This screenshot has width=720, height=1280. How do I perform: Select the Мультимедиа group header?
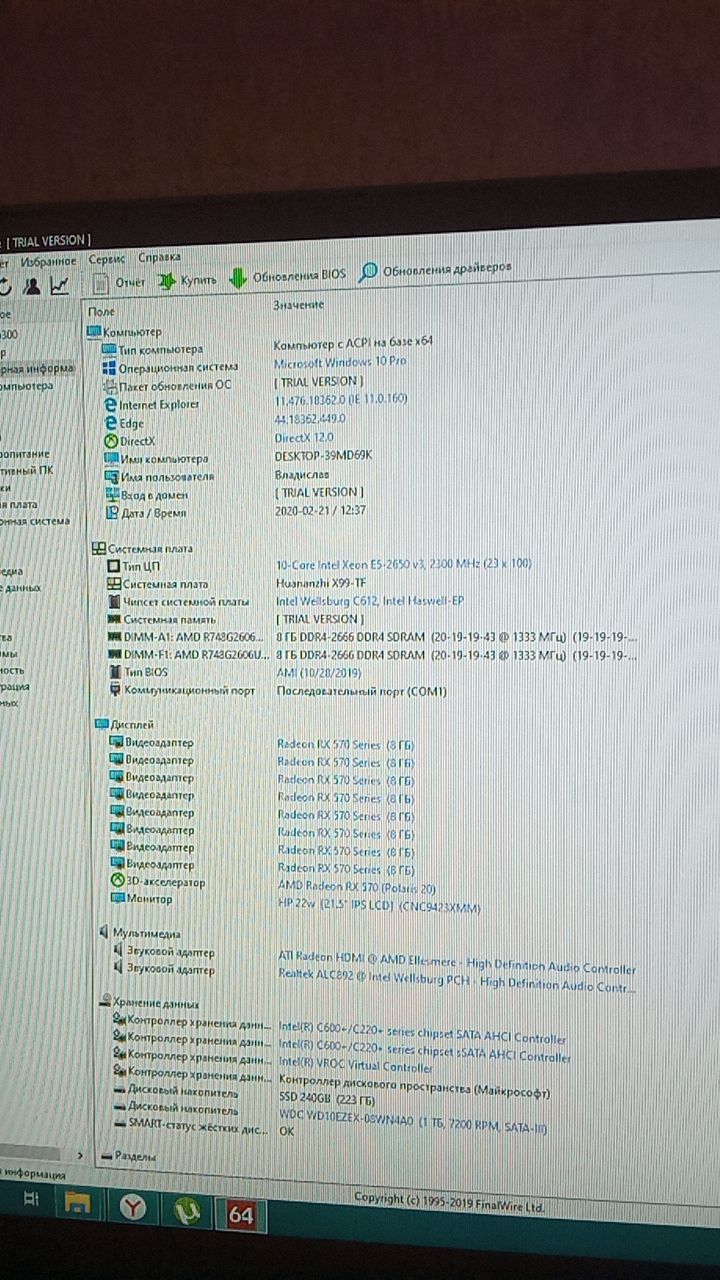[141, 934]
